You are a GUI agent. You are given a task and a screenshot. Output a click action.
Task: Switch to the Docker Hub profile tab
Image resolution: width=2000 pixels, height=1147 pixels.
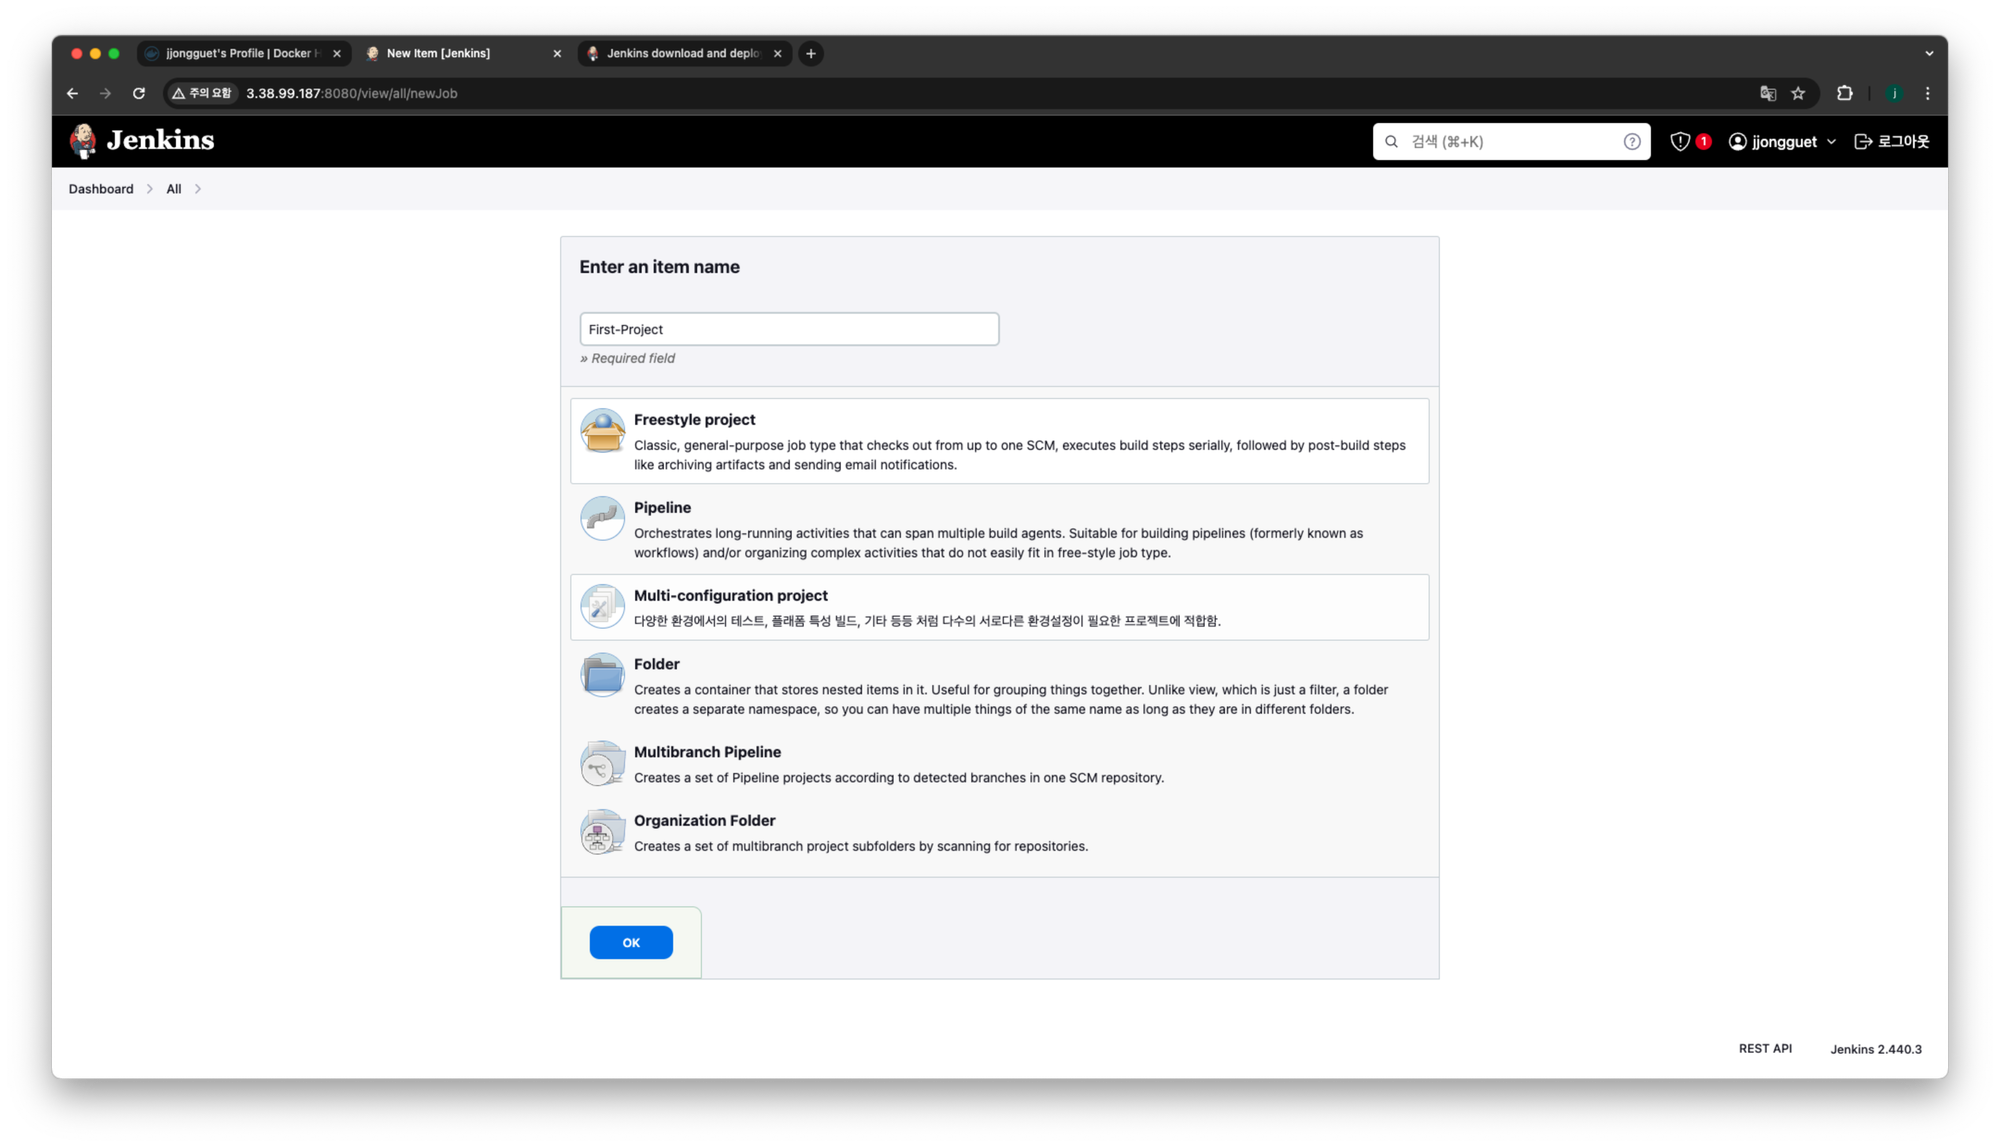240,54
